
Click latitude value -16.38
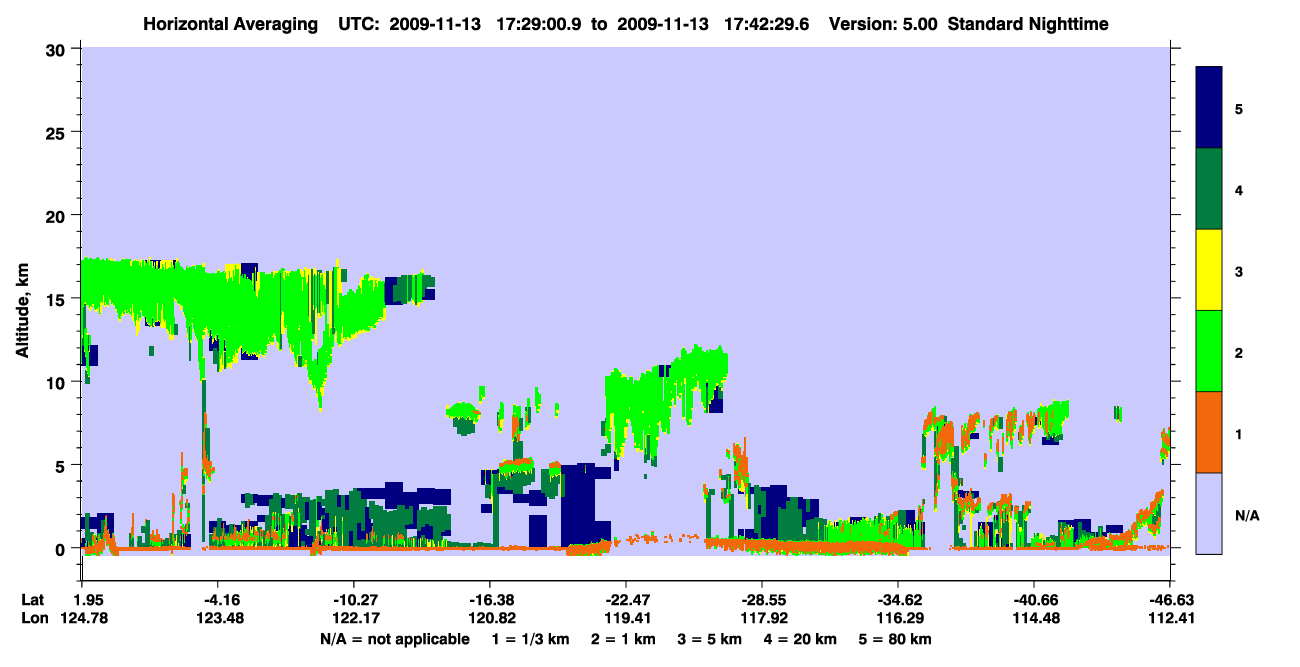pyautogui.click(x=489, y=600)
